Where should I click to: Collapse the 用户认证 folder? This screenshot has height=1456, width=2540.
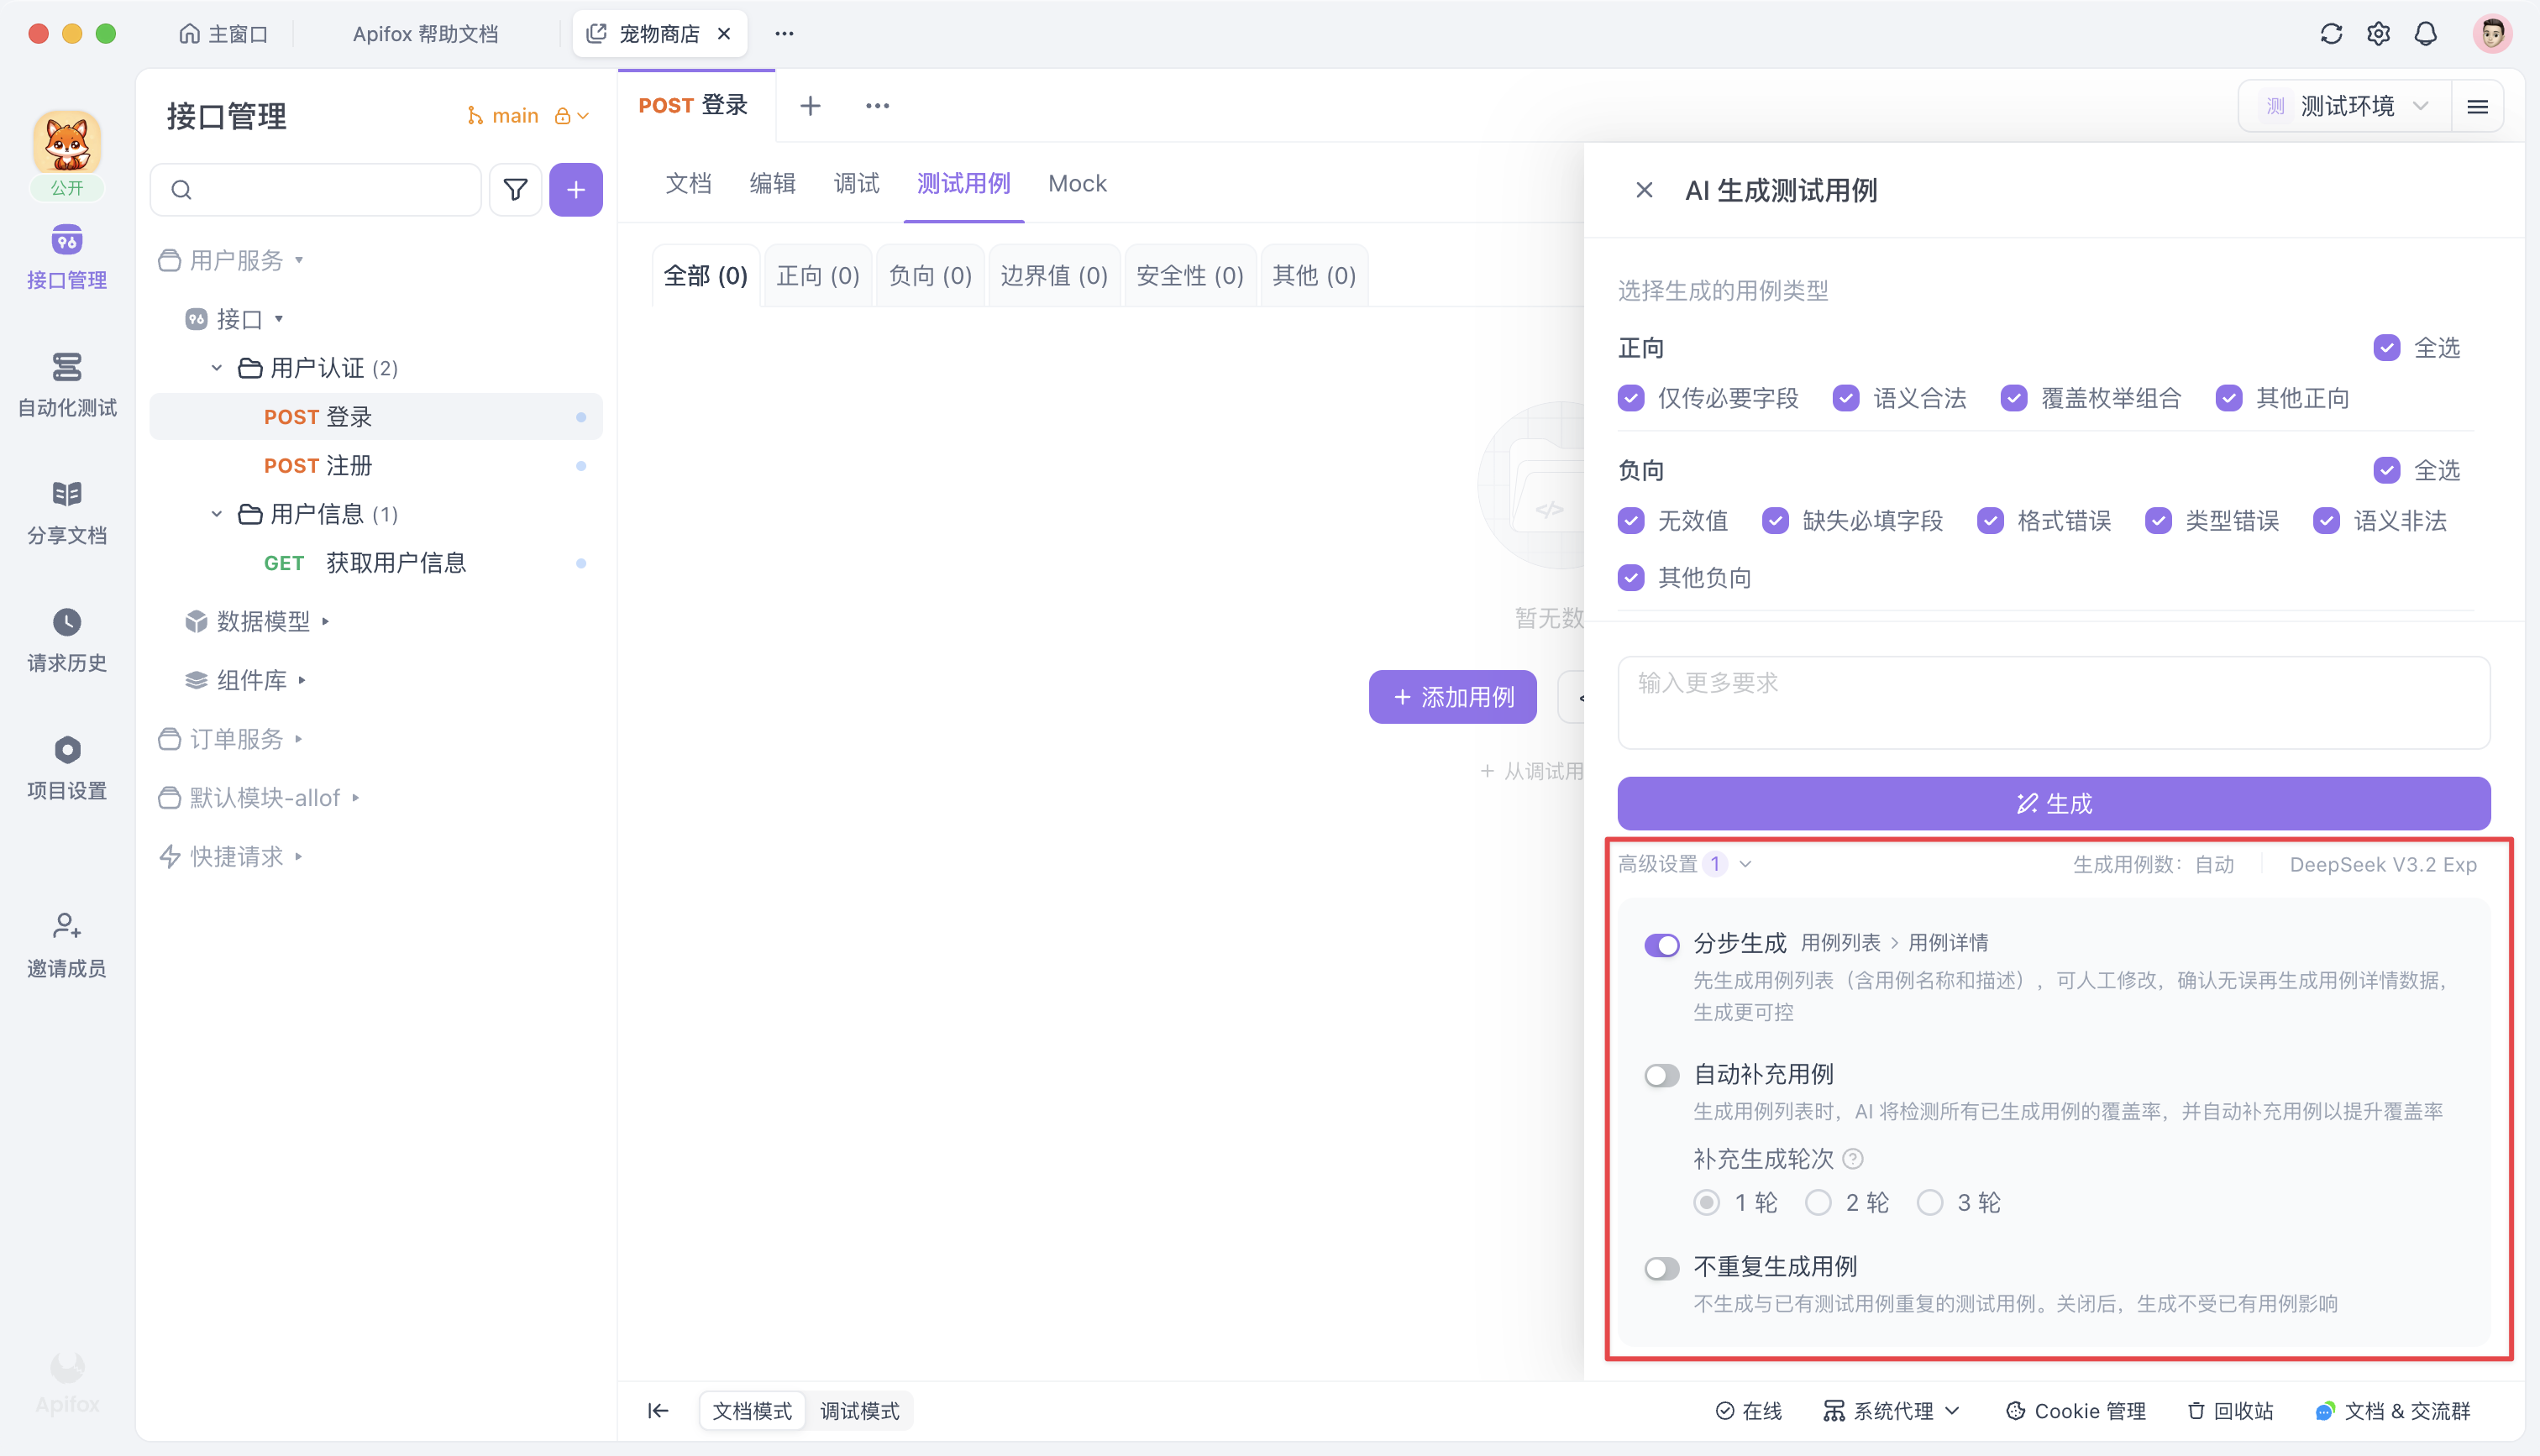[216, 367]
